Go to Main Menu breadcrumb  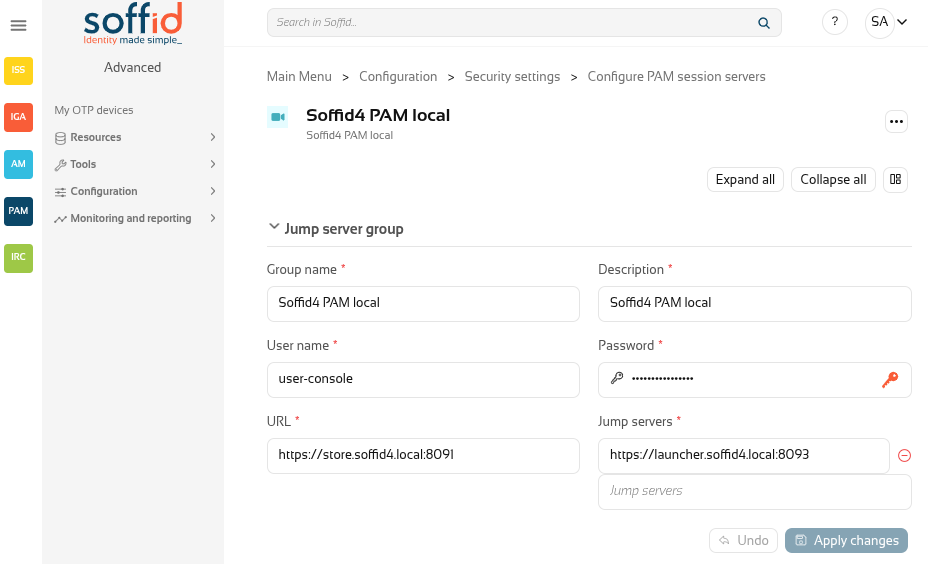(x=299, y=77)
